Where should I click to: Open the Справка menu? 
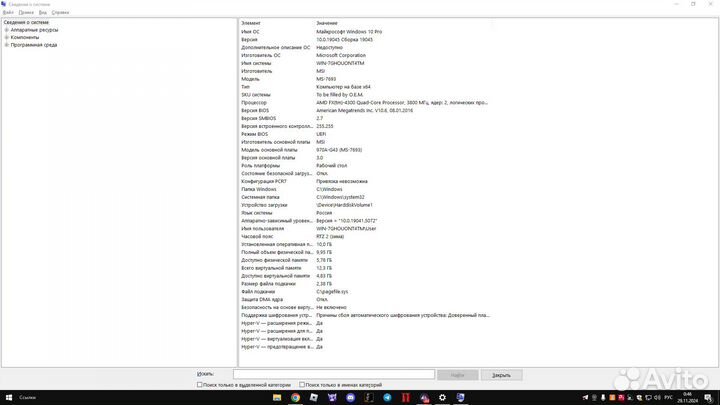tap(60, 12)
